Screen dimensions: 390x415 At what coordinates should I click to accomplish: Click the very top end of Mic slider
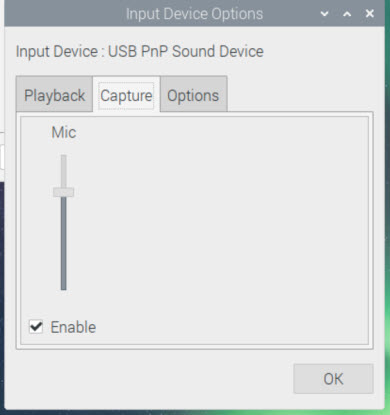click(x=63, y=156)
